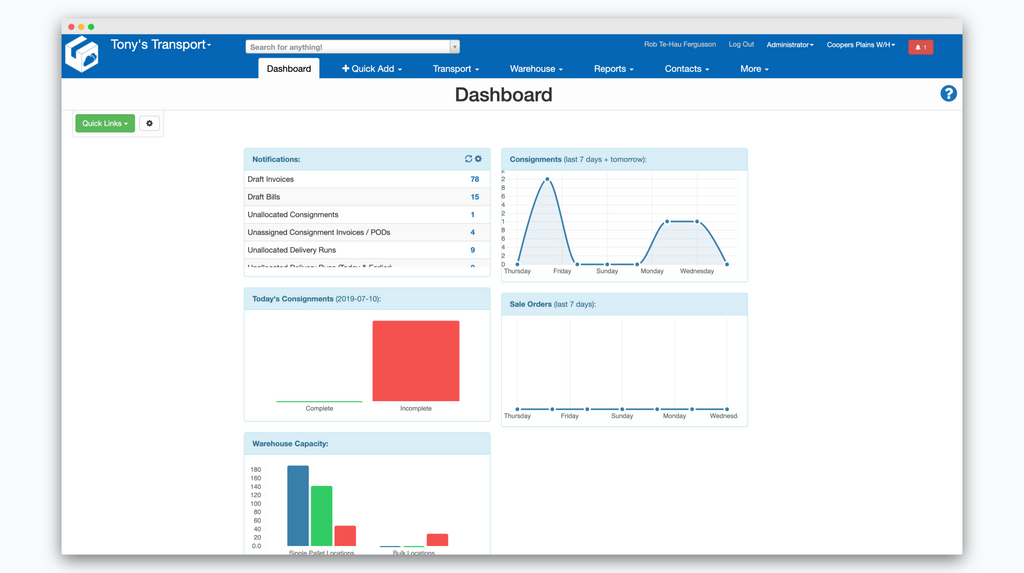Open the help question mark icon
1024x573 pixels.
pyautogui.click(x=948, y=94)
